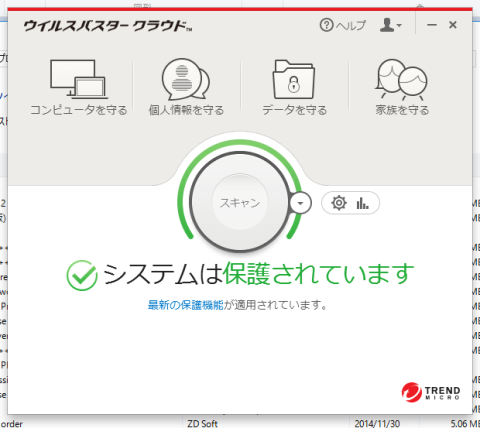The image size is (480, 428).
Task: Click the green checkmark status icon
Action: [82, 275]
